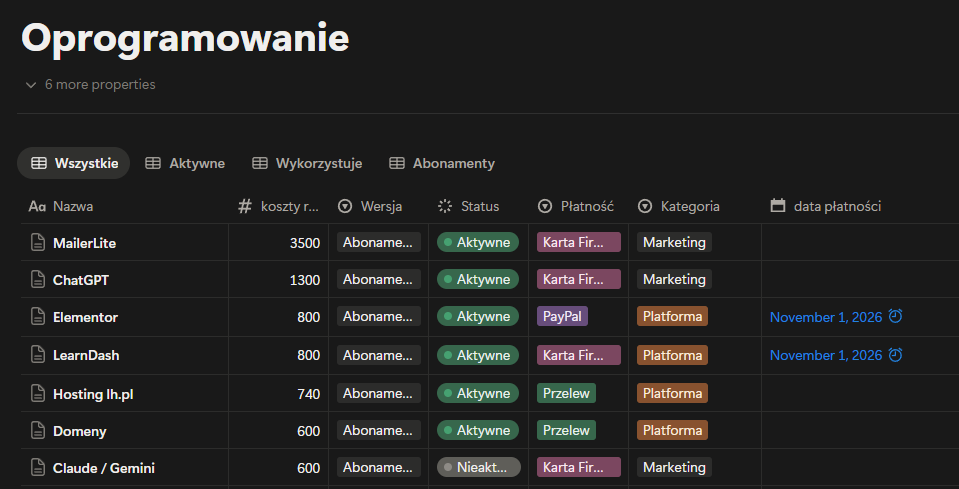959x489 pixels.
Task: Click the table icon on the Aktywne tab
Action: [x=152, y=163]
